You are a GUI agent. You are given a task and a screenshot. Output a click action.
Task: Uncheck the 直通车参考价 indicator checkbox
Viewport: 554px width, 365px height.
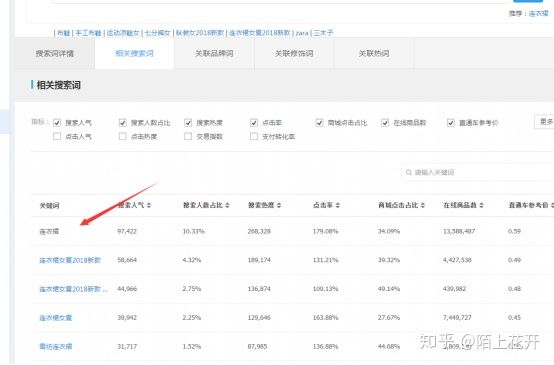pos(451,123)
